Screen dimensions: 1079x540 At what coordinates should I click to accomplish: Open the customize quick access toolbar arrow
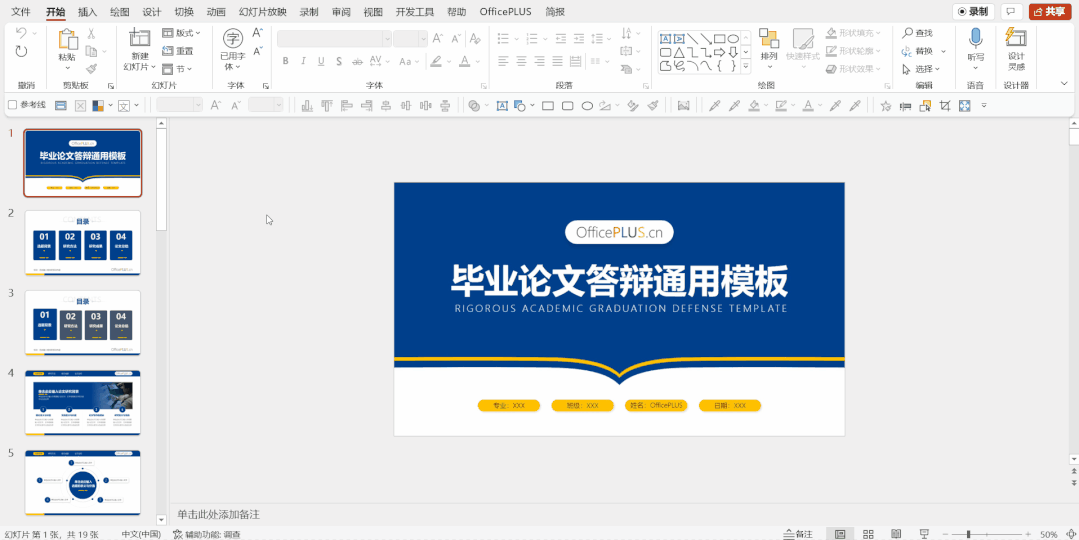coord(984,105)
